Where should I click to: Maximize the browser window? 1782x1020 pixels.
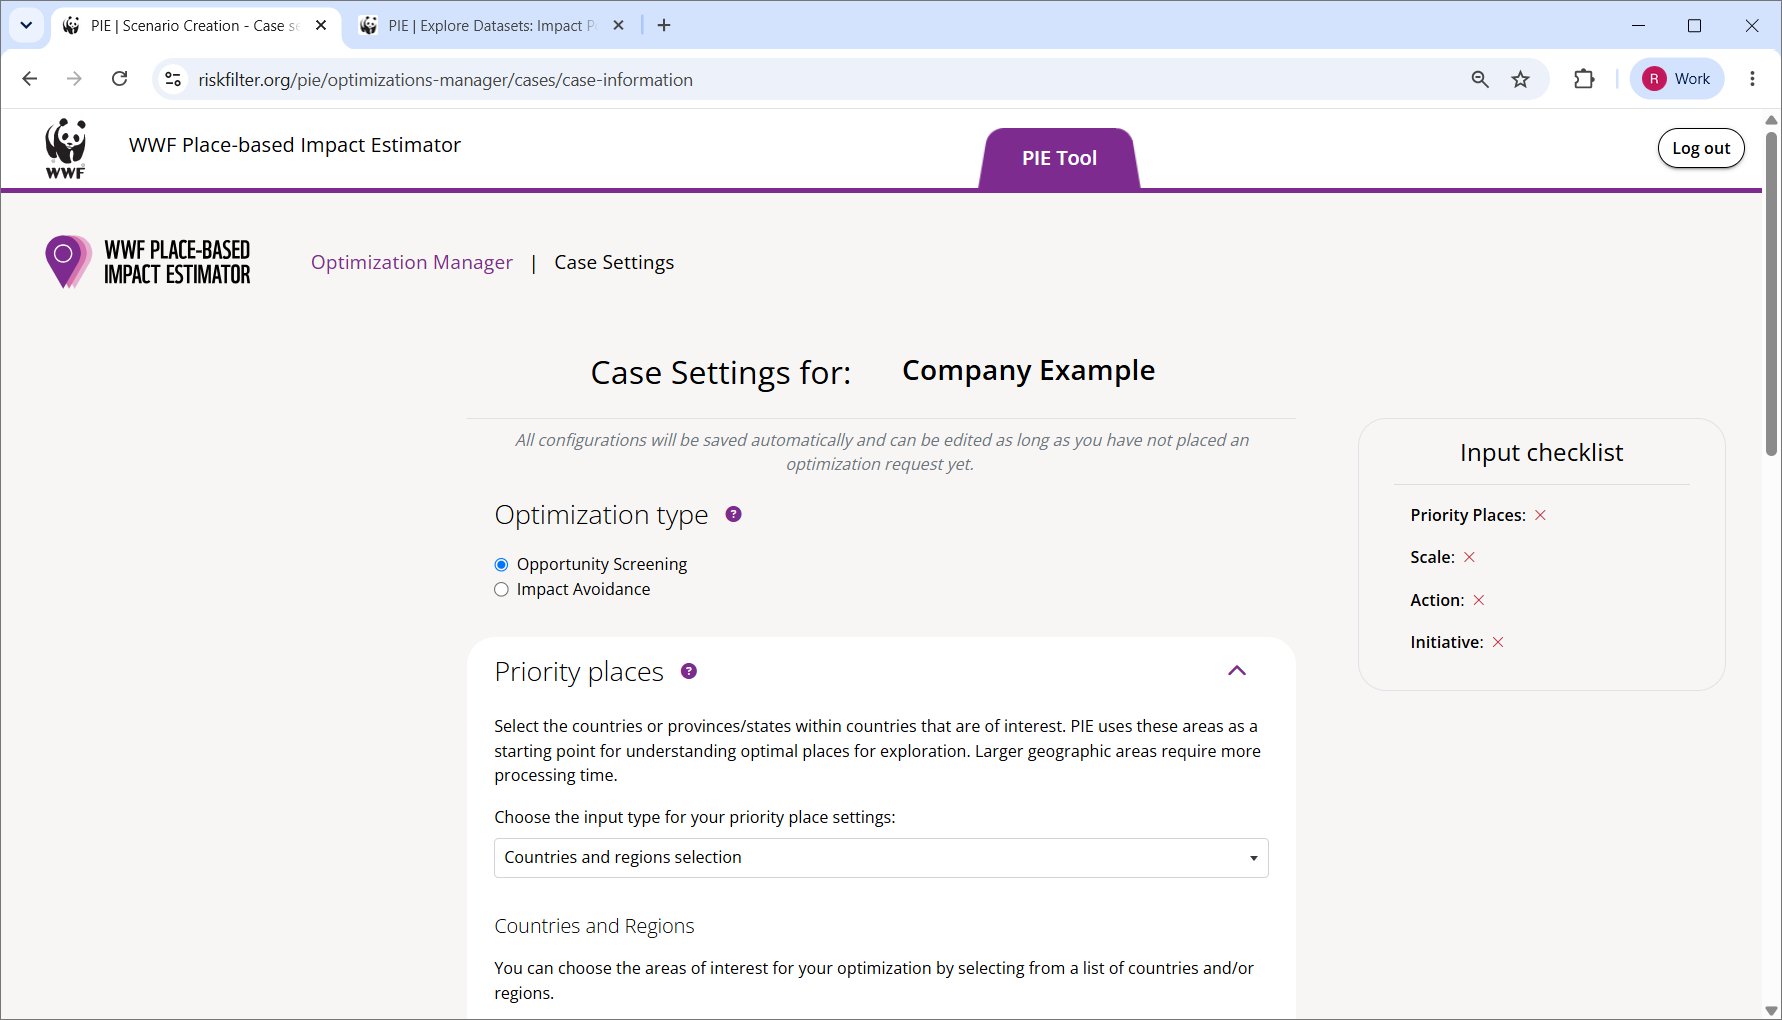pos(1694,25)
